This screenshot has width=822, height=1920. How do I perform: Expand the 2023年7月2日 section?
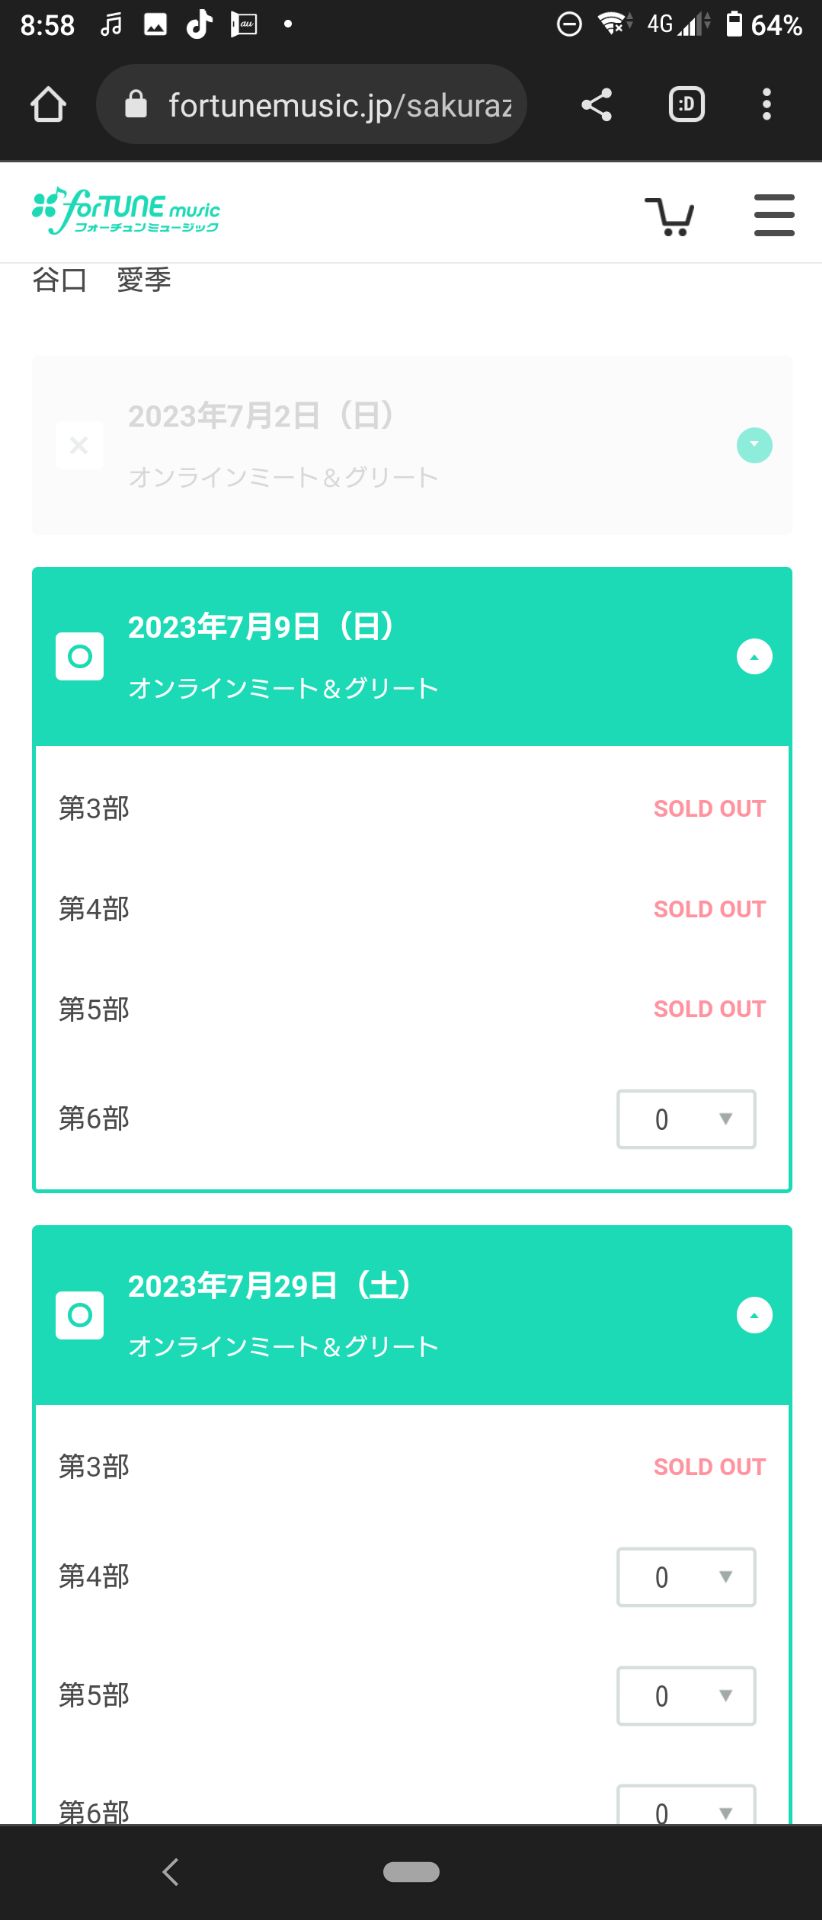[x=754, y=445]
